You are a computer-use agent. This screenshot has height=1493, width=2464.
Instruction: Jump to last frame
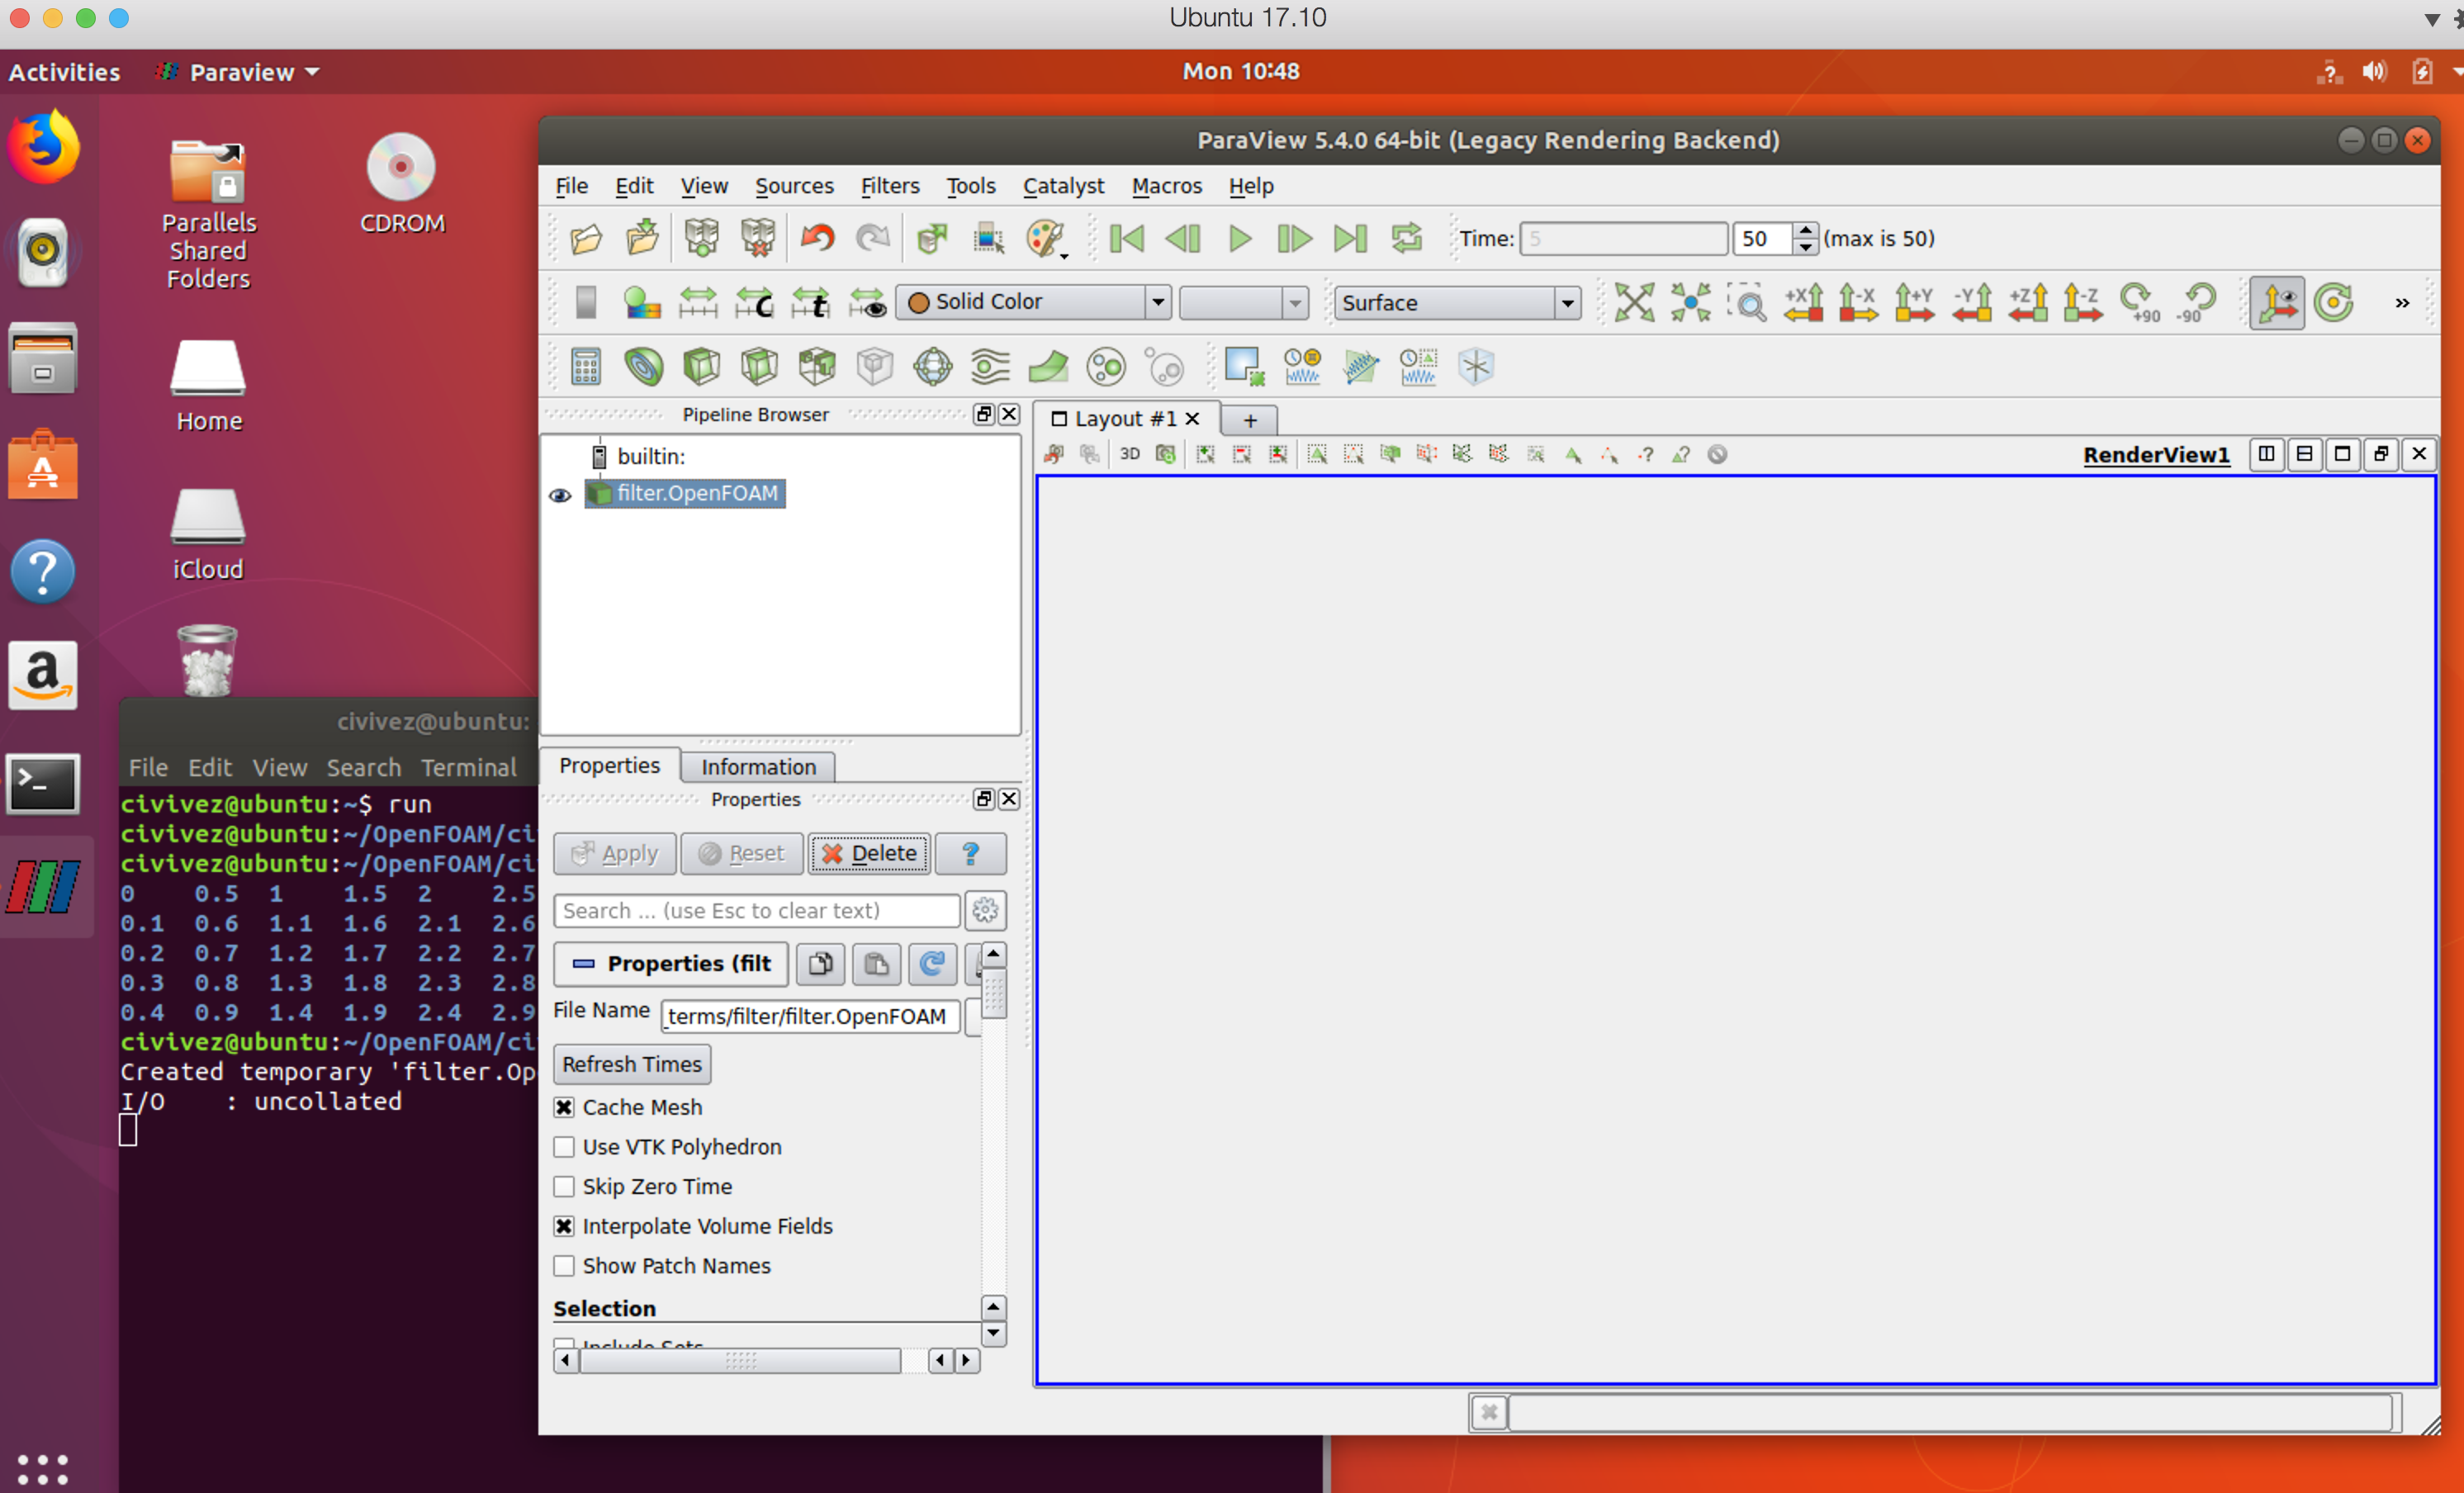[x=1350, y=239]
